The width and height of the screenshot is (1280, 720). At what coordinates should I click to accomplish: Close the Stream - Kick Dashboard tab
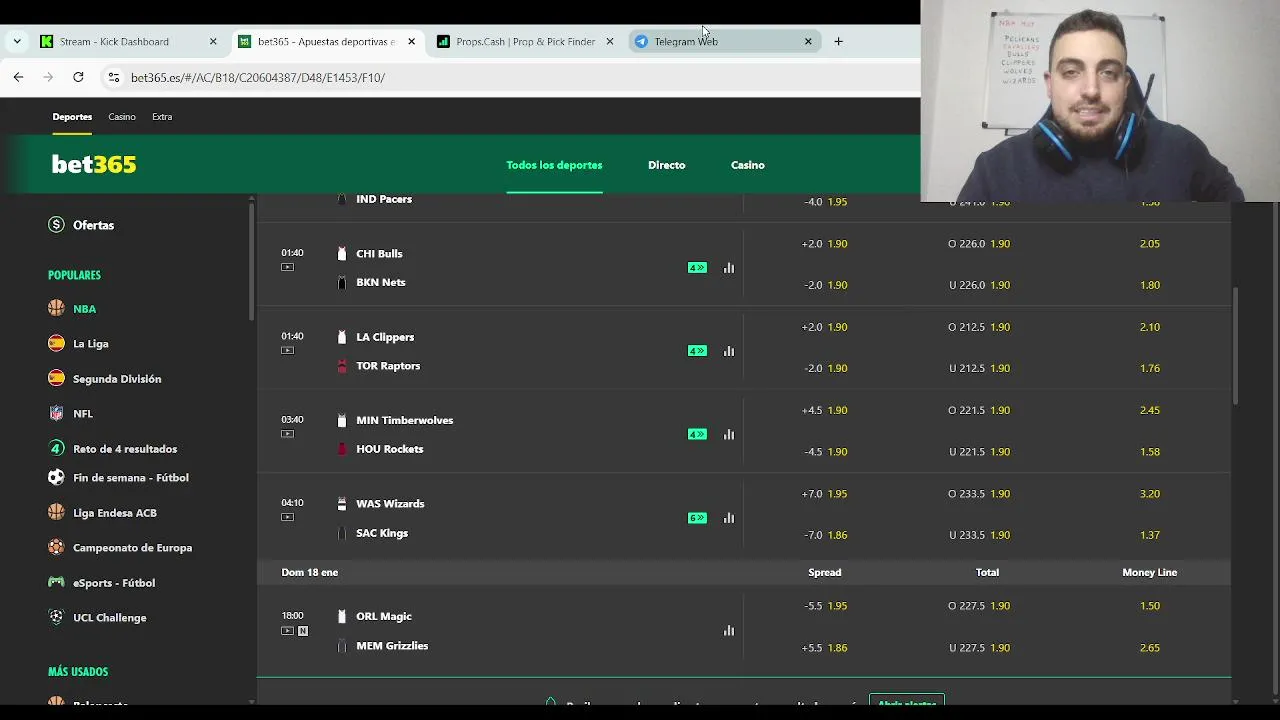click(213, 41)
